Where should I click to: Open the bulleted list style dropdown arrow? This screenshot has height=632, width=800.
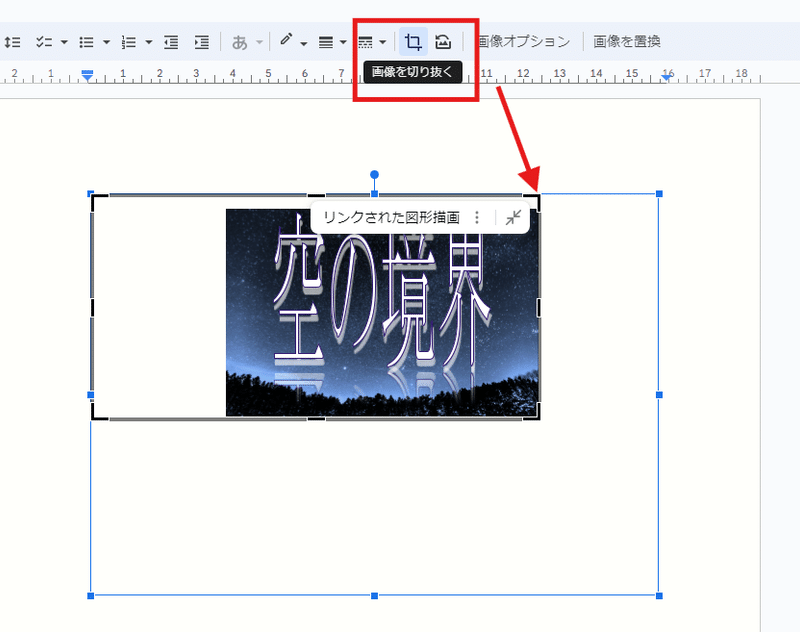[107, 42]
